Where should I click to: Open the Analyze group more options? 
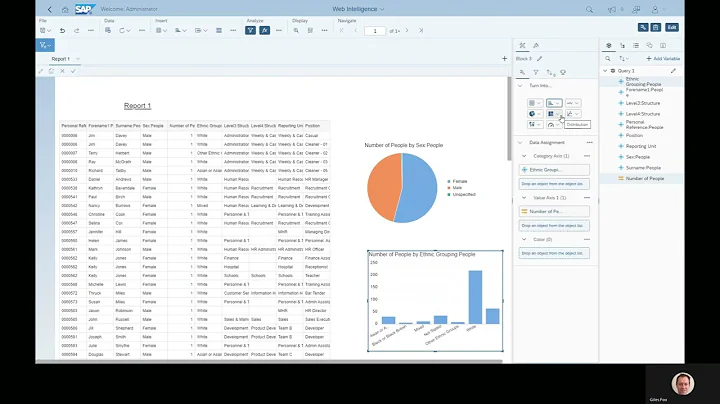point(279,30)
